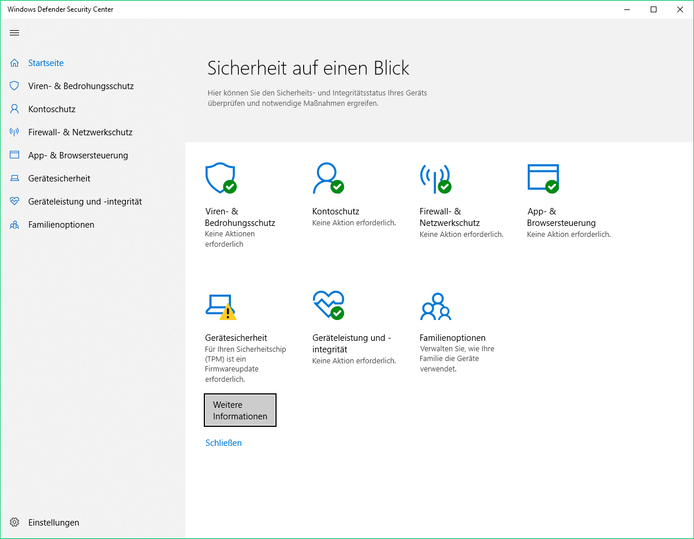Open the Kontoschutz person tile icon
Image resolution: width=694 pixels, height=539 pixels.
(327, 178)
